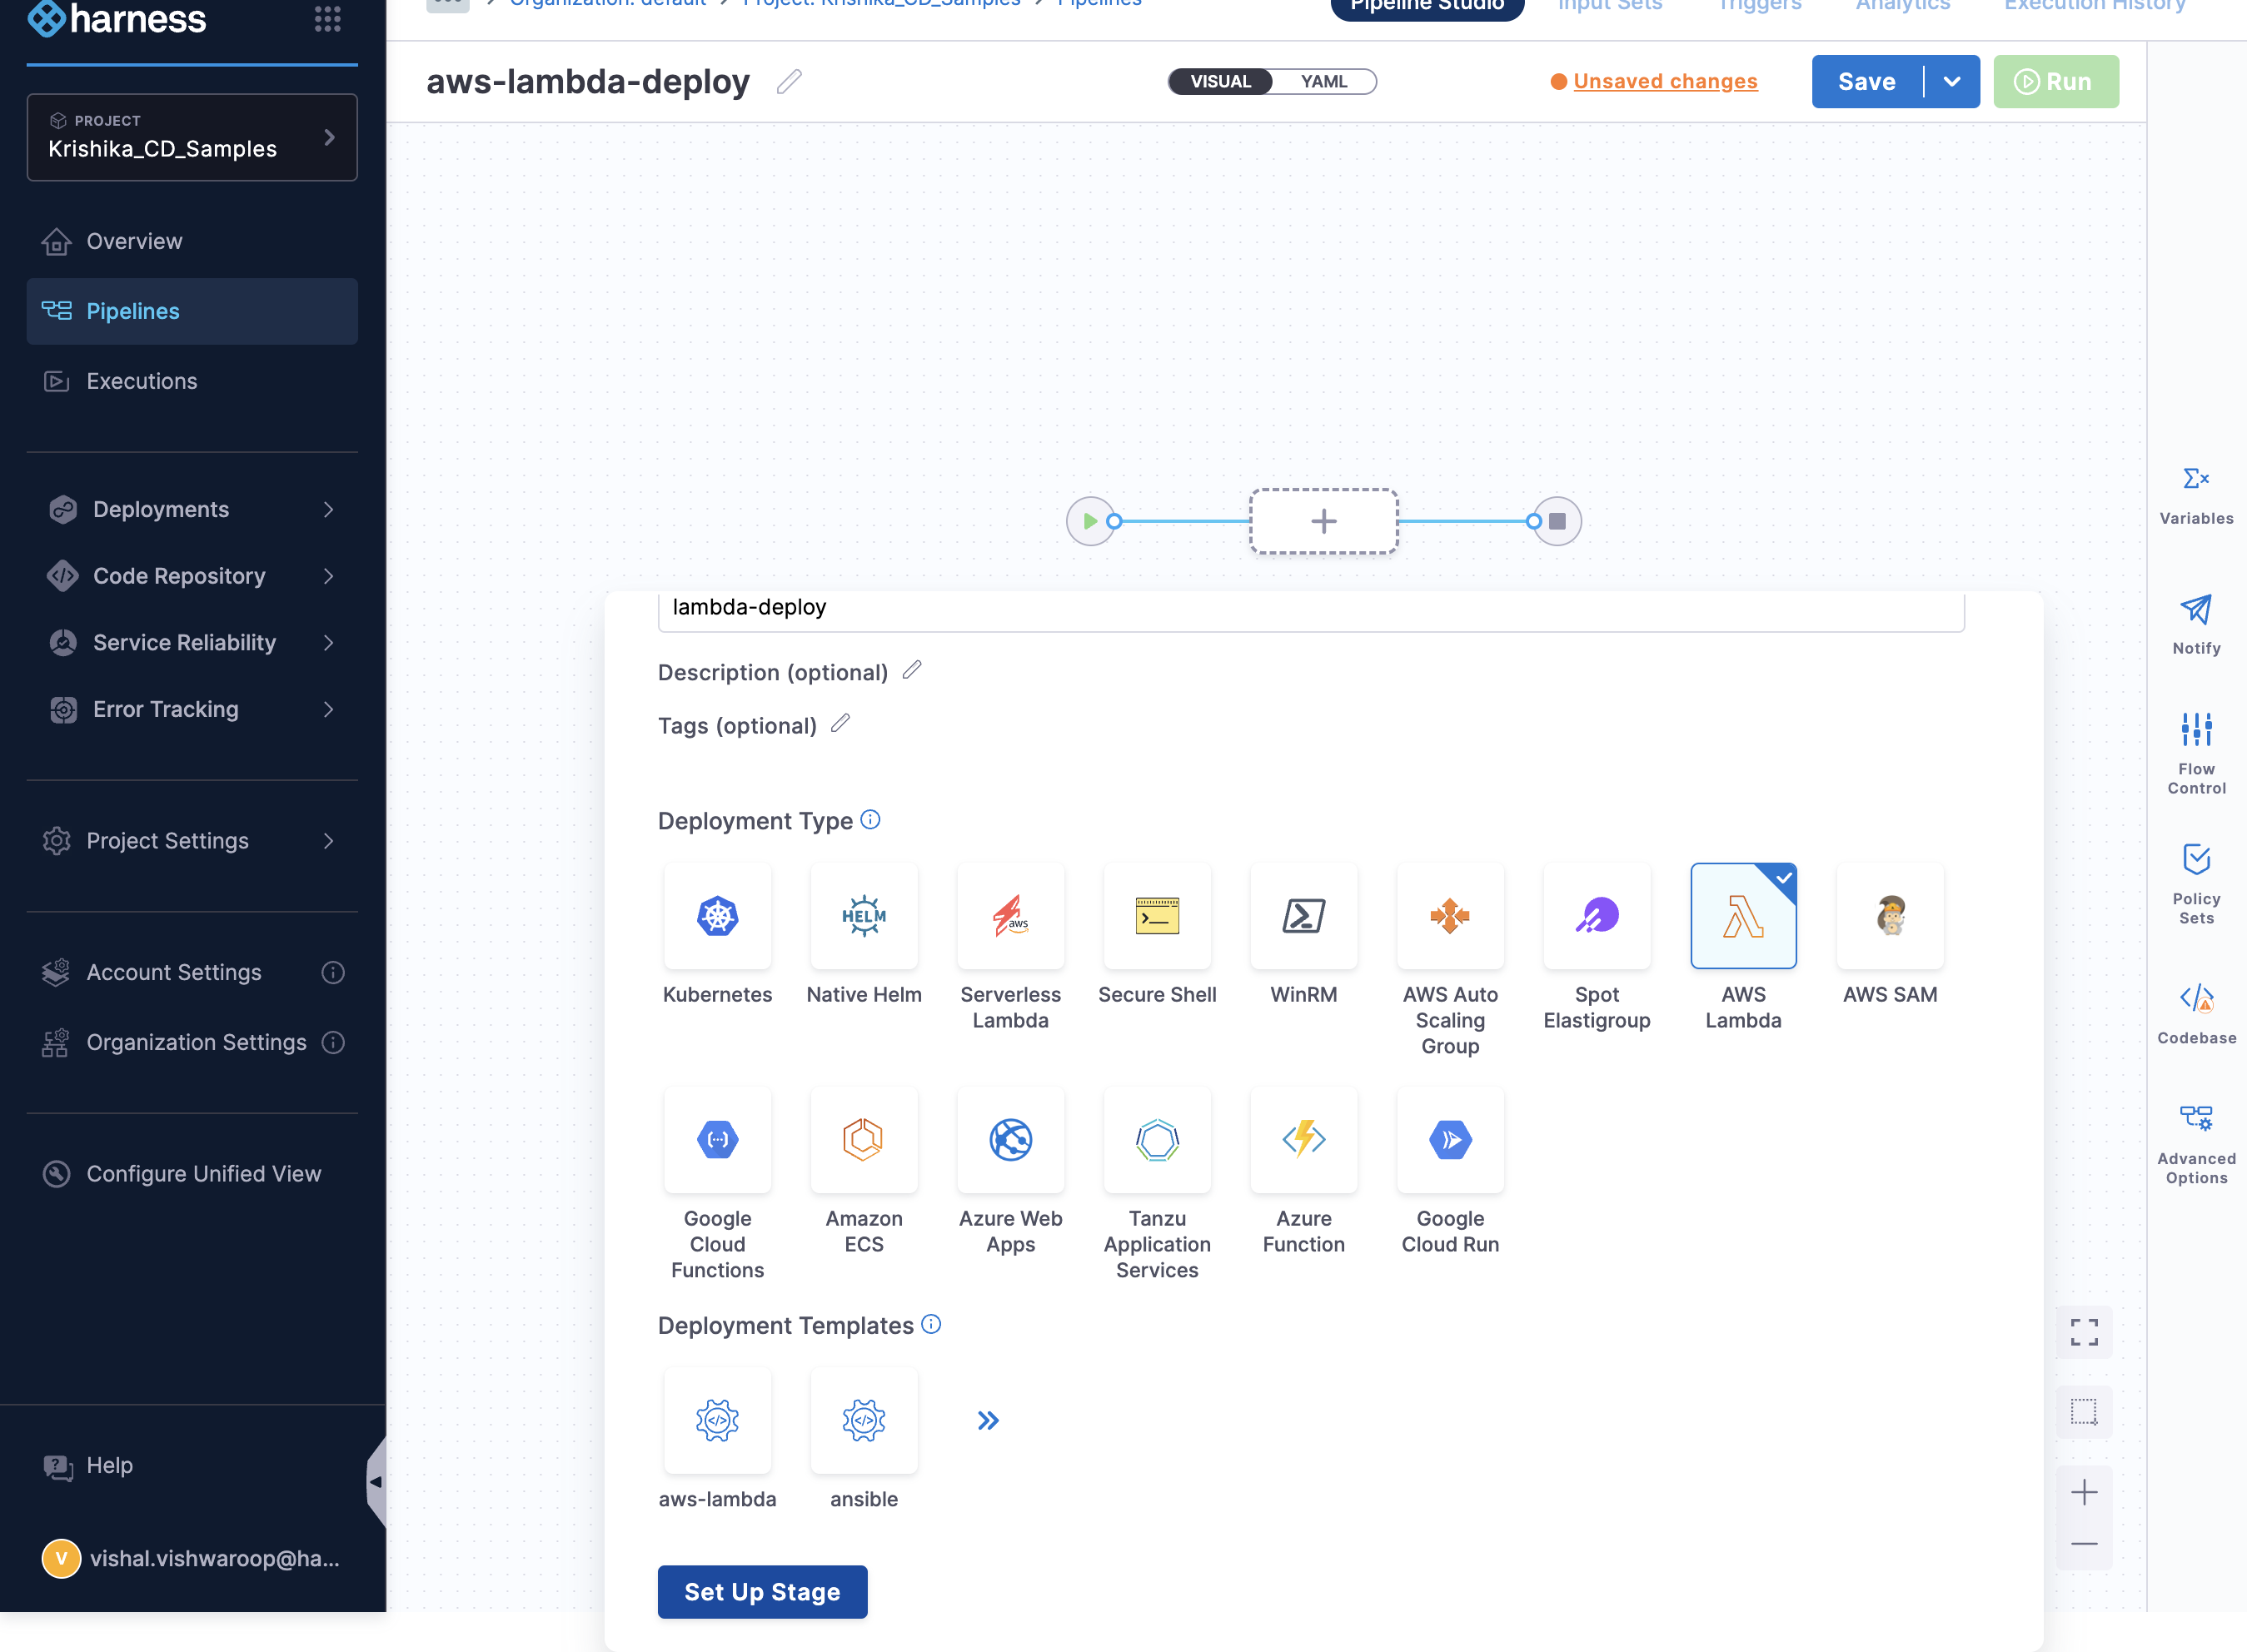This screenshot has width=2247, height=1652.
Task: Zoom in on the pipeline canvas
Action: 2084,1492
